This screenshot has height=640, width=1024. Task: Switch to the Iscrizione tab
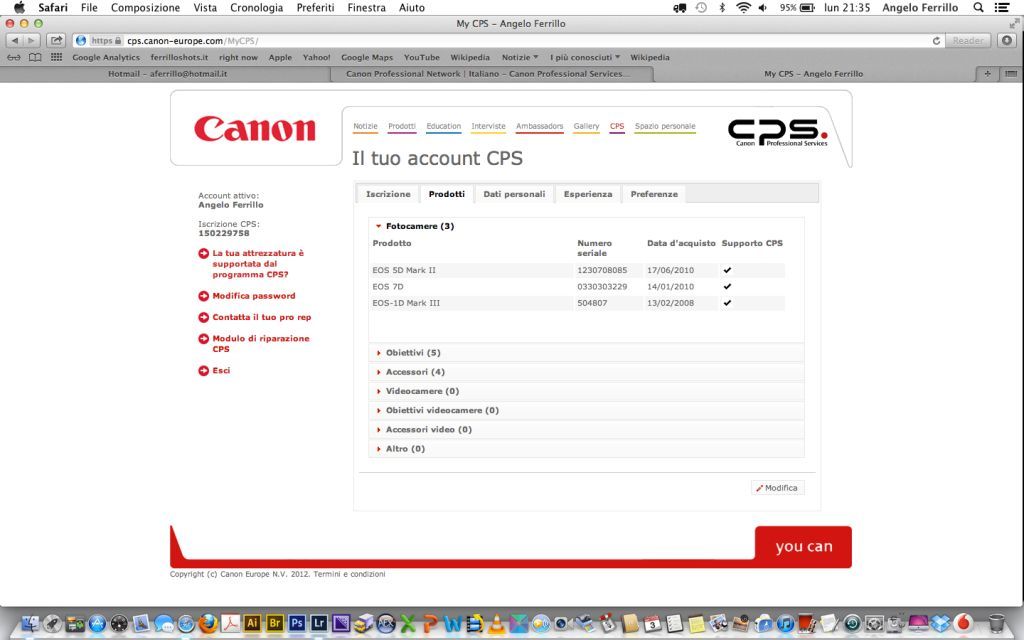coord(388,194)
